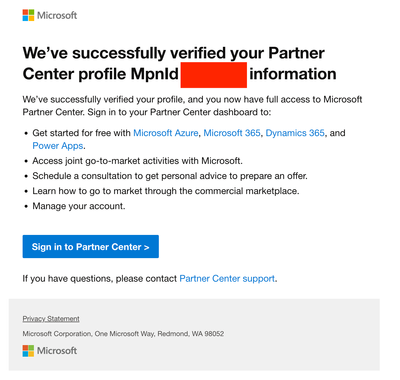Click the intro paragraph about full access

192,106
